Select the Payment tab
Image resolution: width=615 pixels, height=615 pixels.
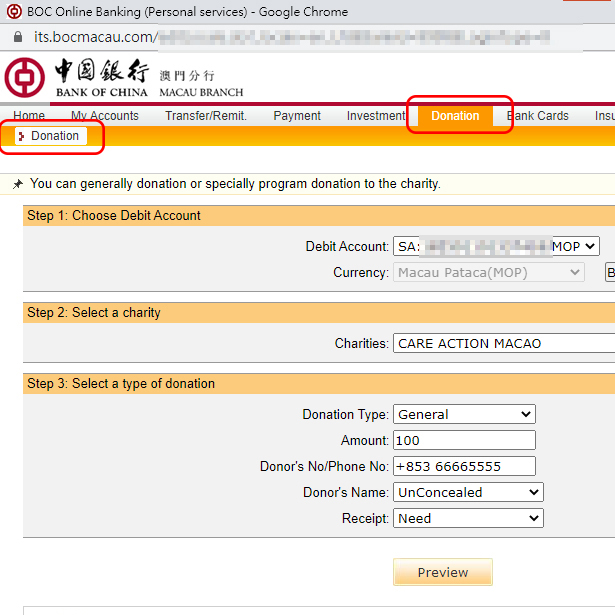[297, 116]
